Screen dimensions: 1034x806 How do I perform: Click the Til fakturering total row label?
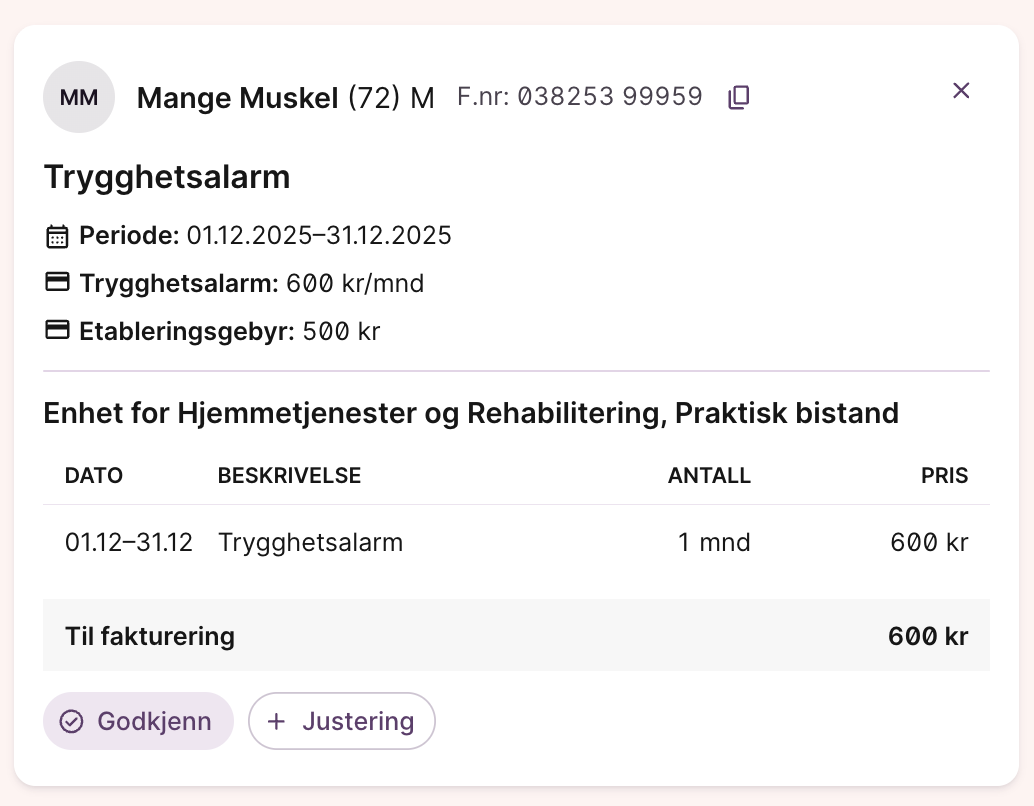point(150,636)
